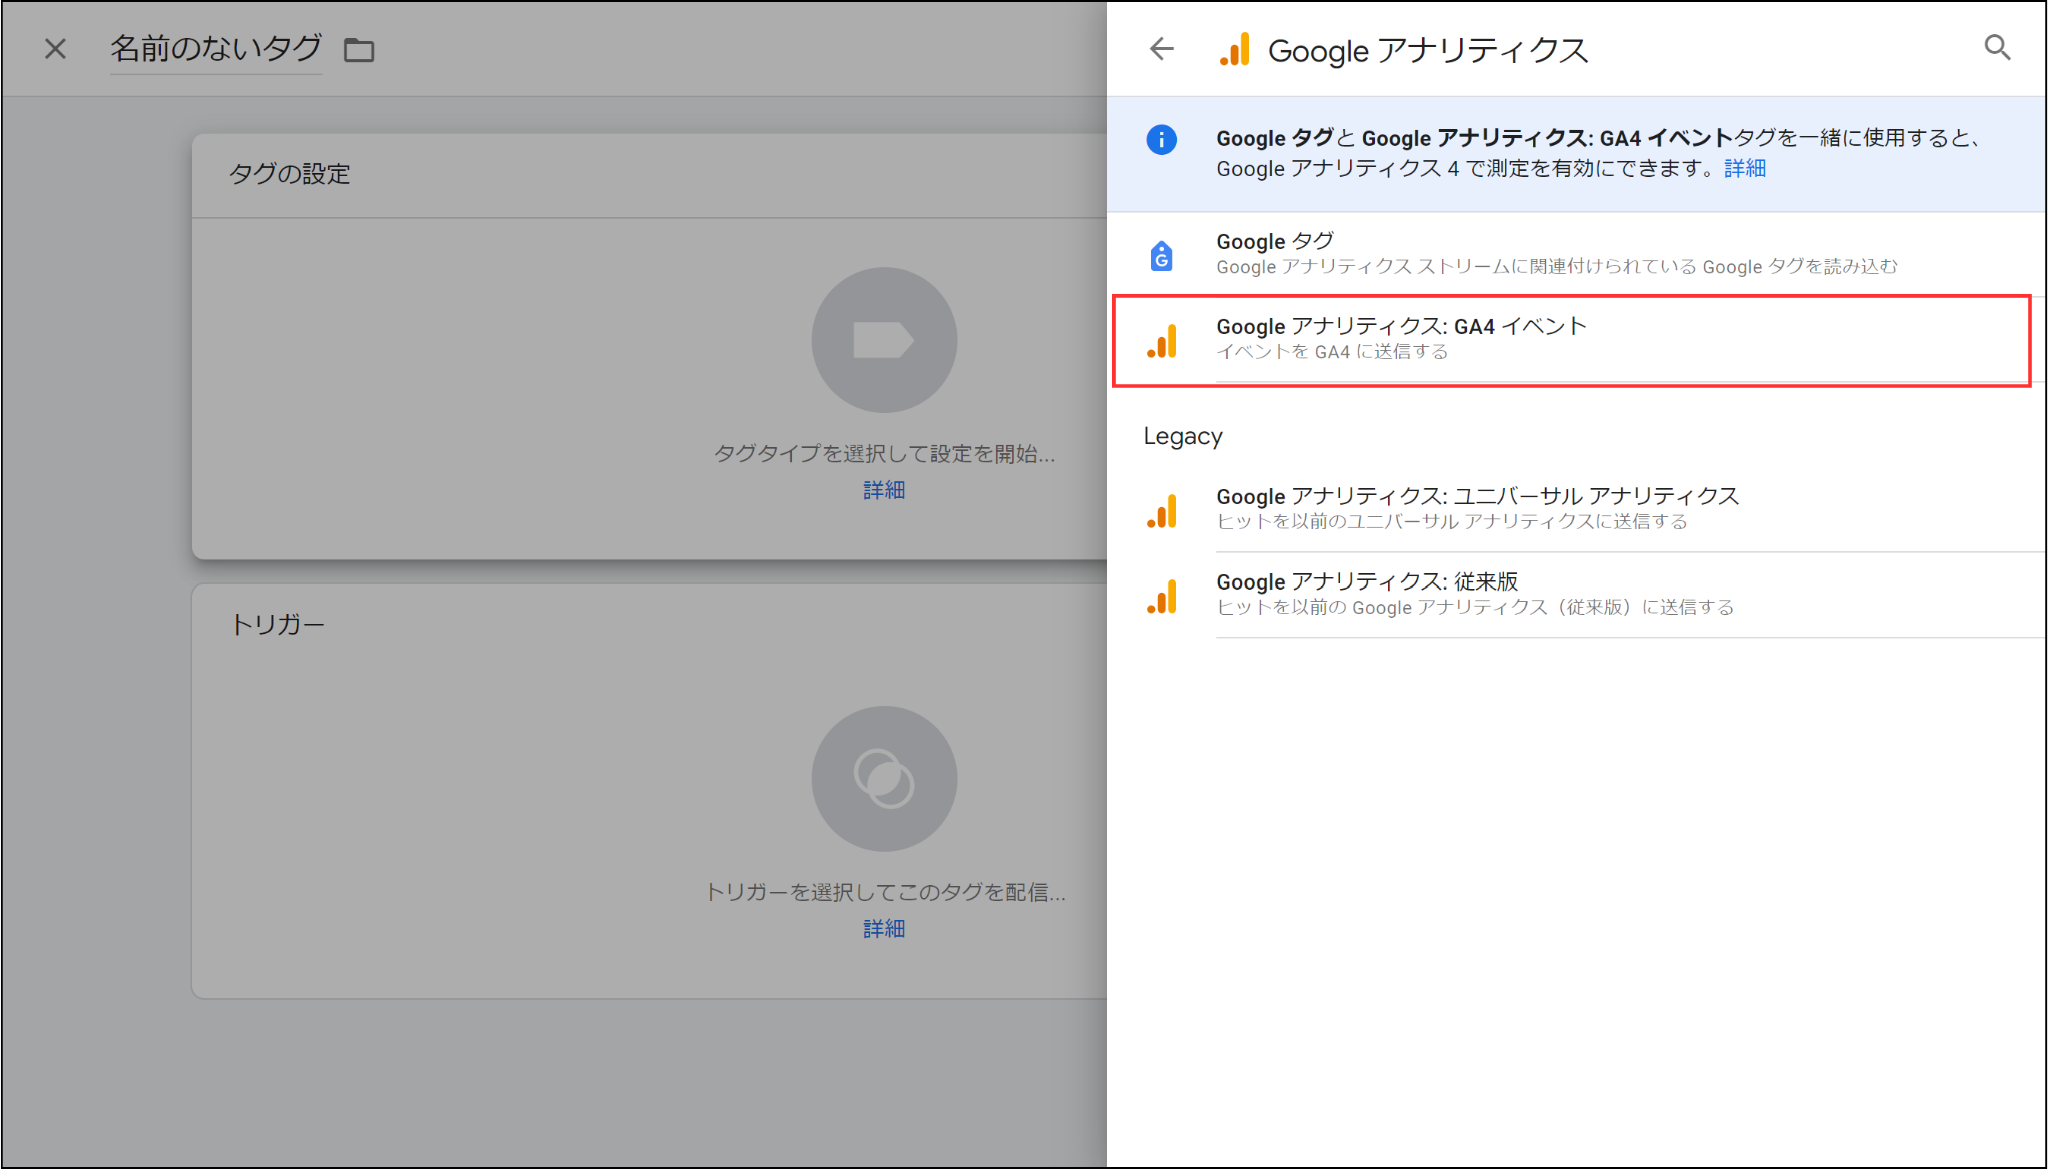
Task: Click the Legacy section heading
Action: [1183, 436]
